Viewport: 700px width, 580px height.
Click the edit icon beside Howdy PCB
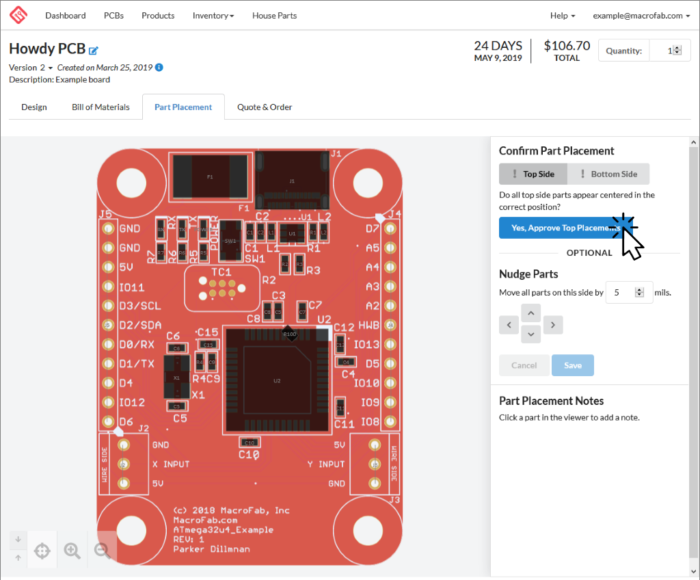coord(94,50)
